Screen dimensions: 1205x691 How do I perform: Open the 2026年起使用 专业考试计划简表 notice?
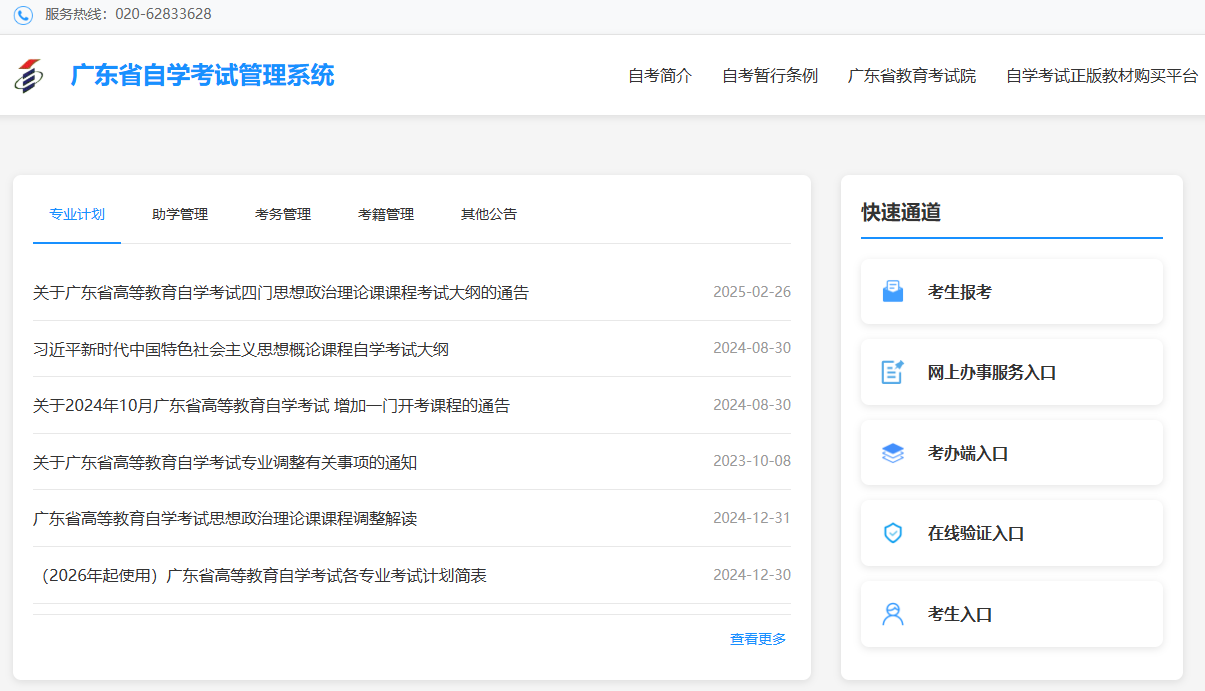[260, 575]
